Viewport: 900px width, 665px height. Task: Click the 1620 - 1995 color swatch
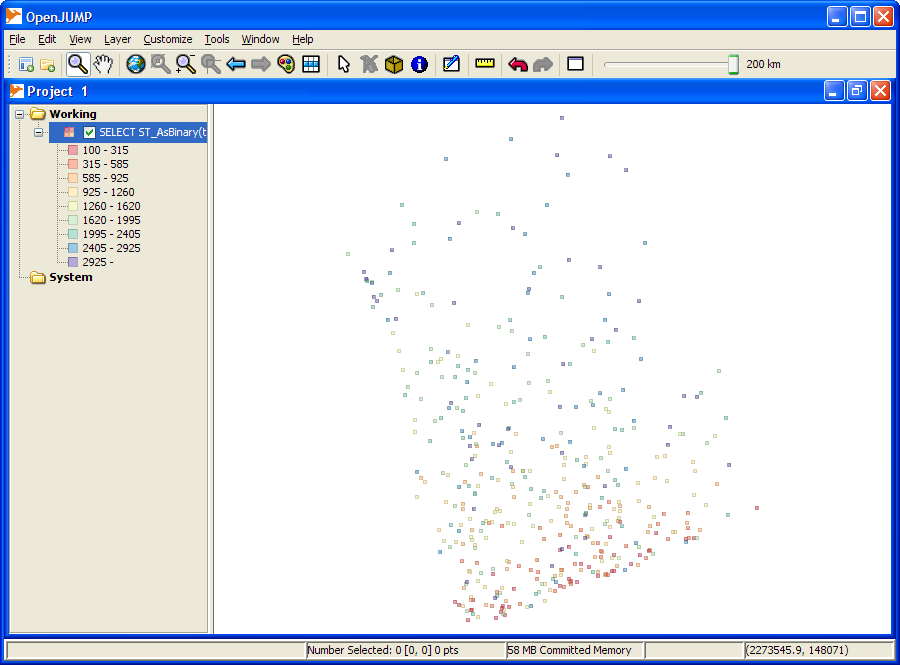pyautogui.click(x=73, y=220)
